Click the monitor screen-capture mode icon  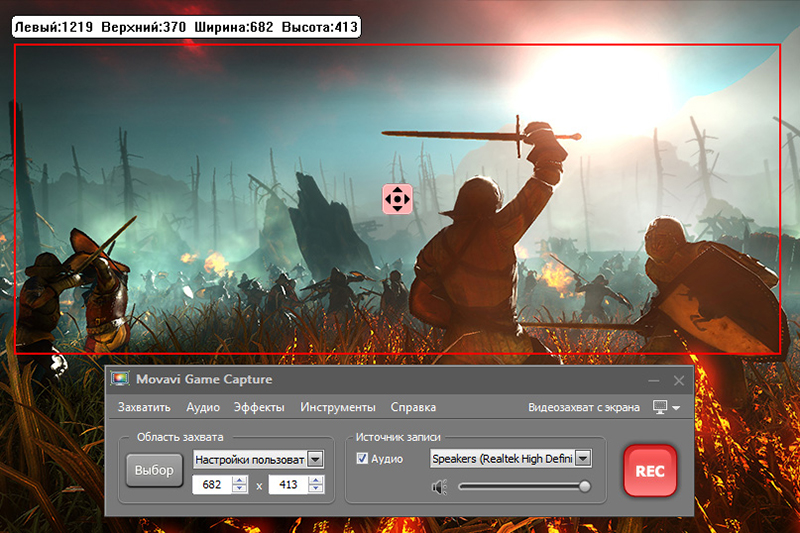[x=659, y=407]
